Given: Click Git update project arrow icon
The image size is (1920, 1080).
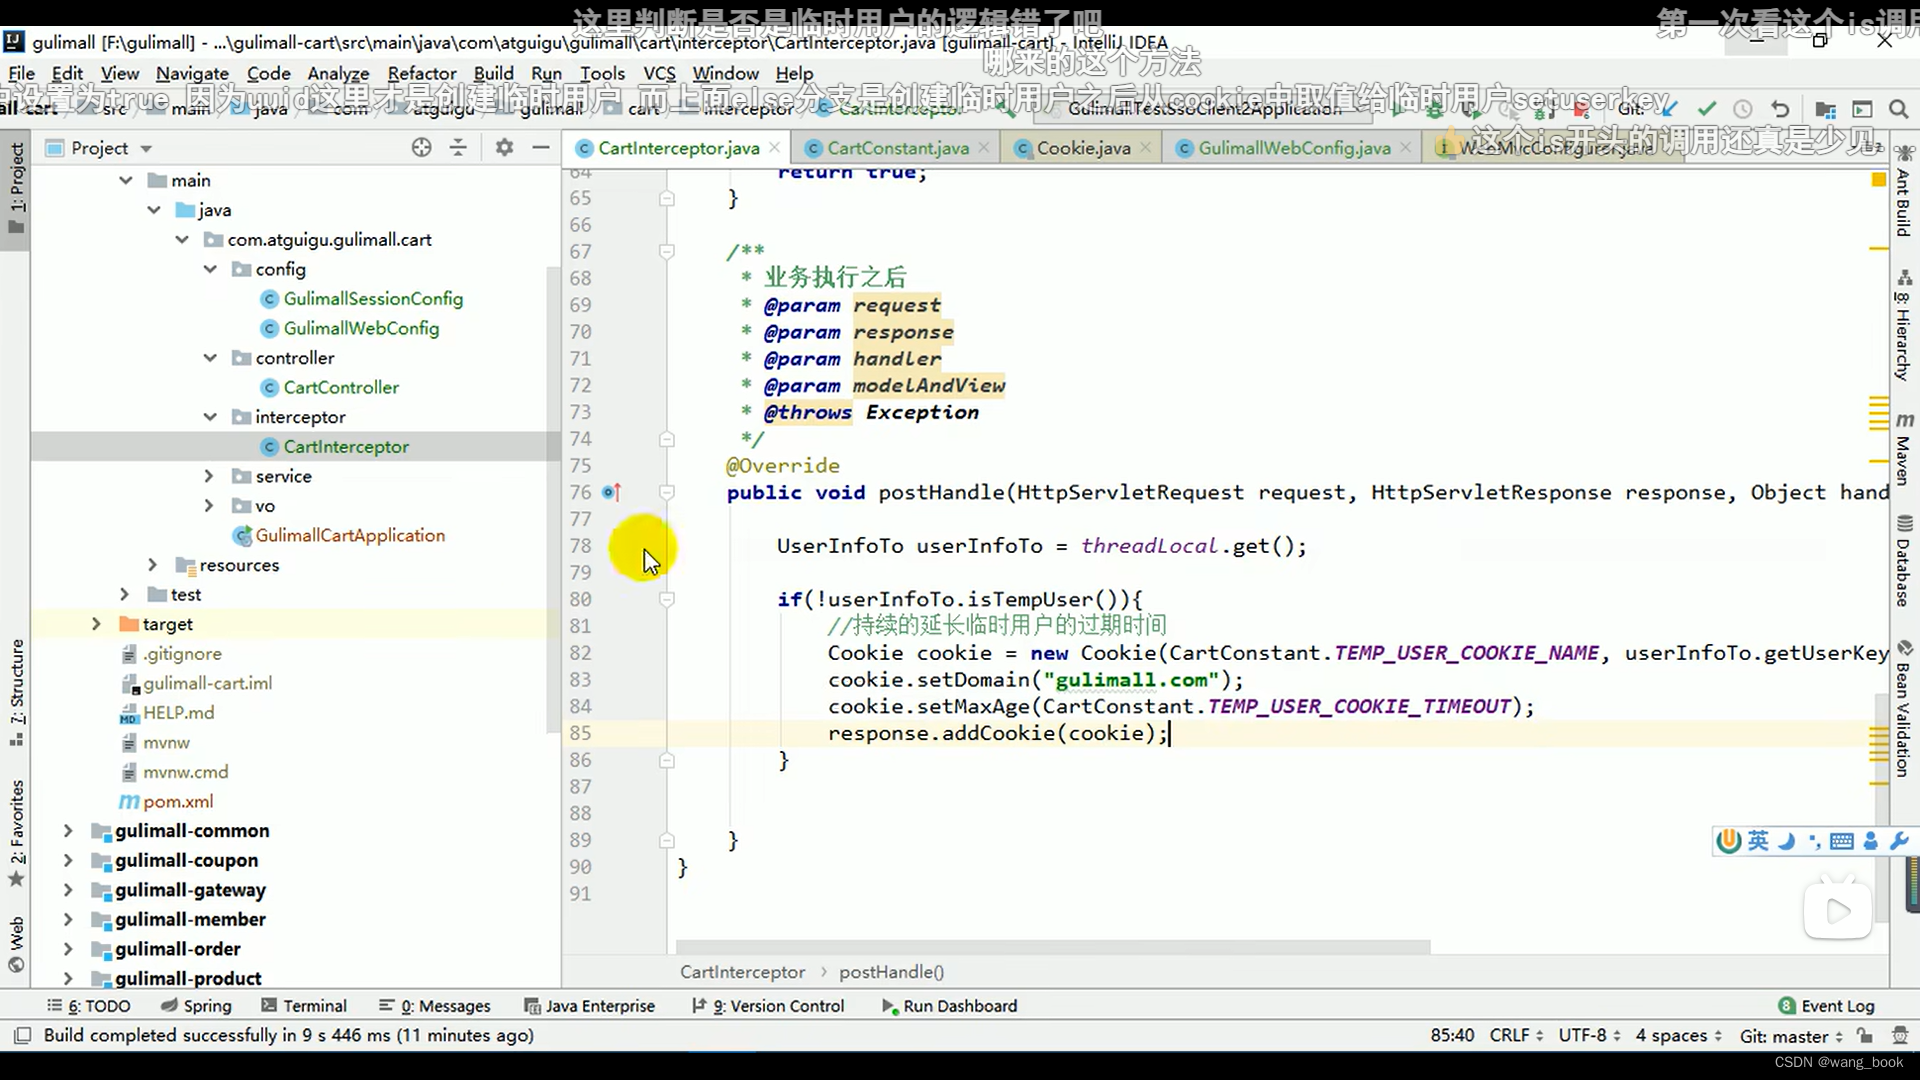Looking at the screenshot, I should 1670,108.
